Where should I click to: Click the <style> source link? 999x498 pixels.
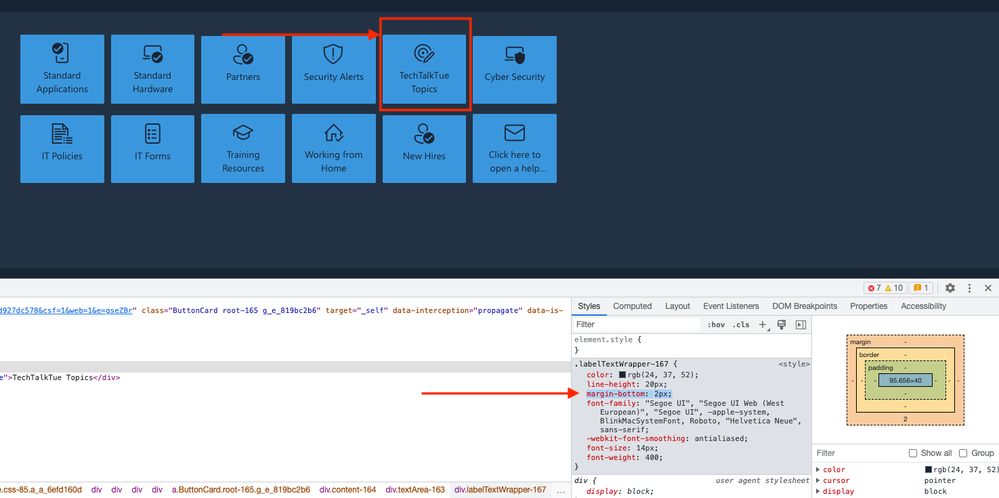pyautogui.click(x=794, y=364)
